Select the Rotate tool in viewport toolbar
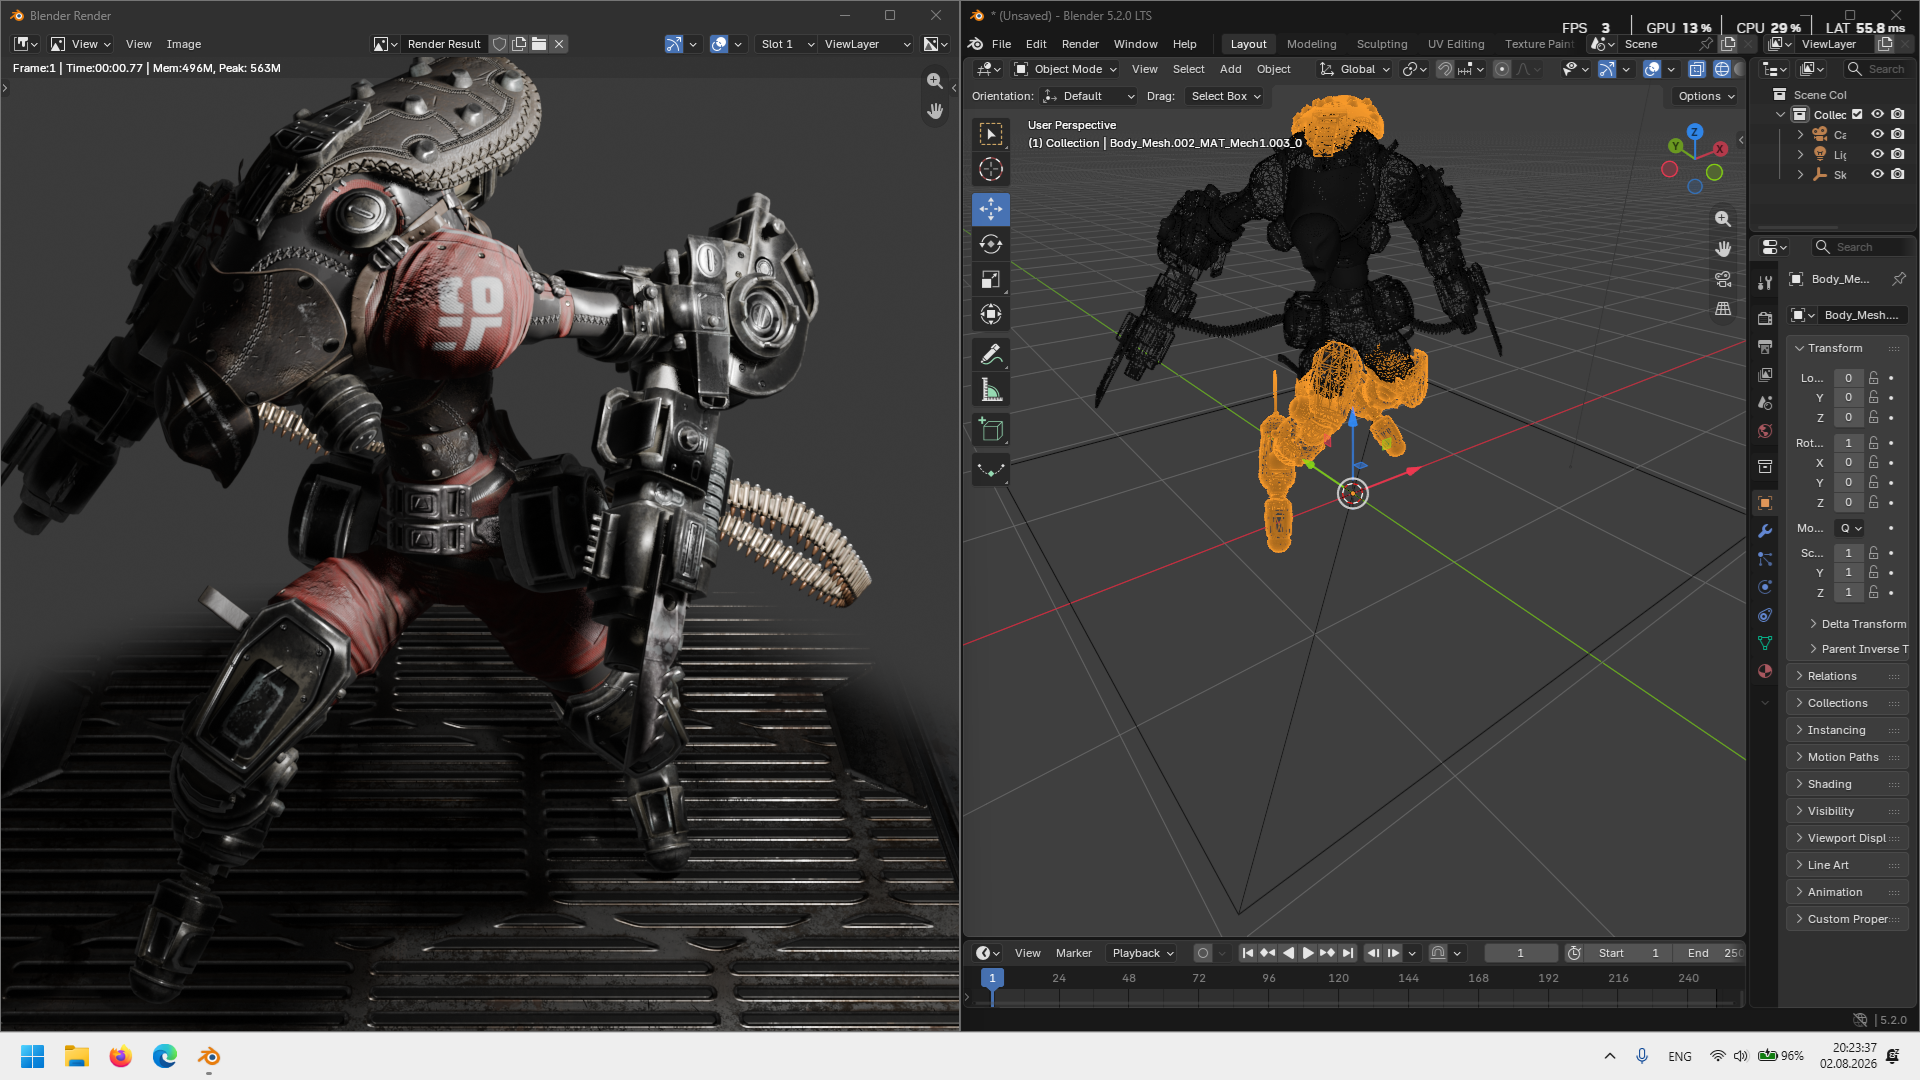 click(x=990, y=244)
